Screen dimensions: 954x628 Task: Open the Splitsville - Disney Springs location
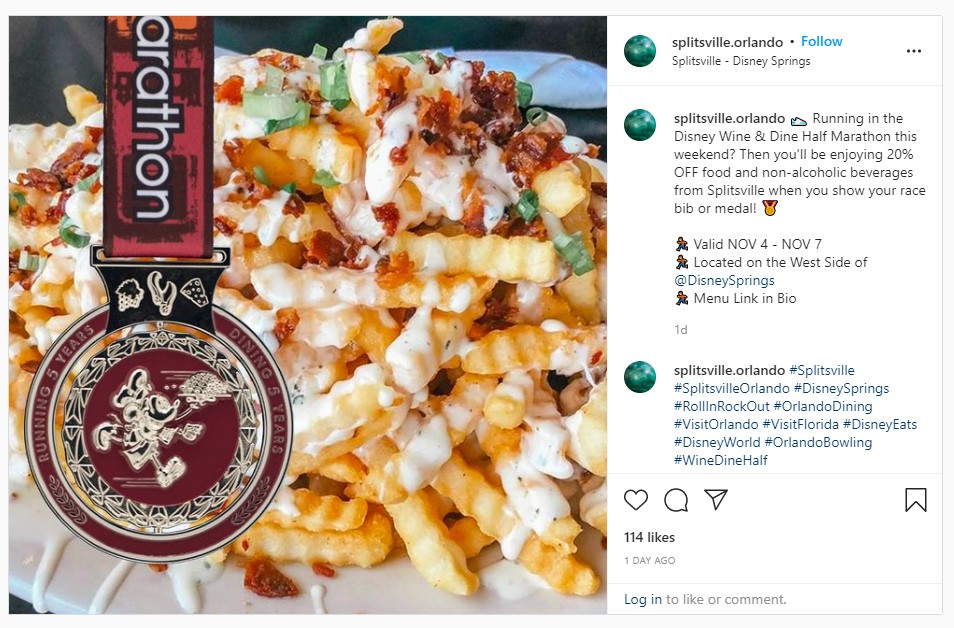coord(741,61)
